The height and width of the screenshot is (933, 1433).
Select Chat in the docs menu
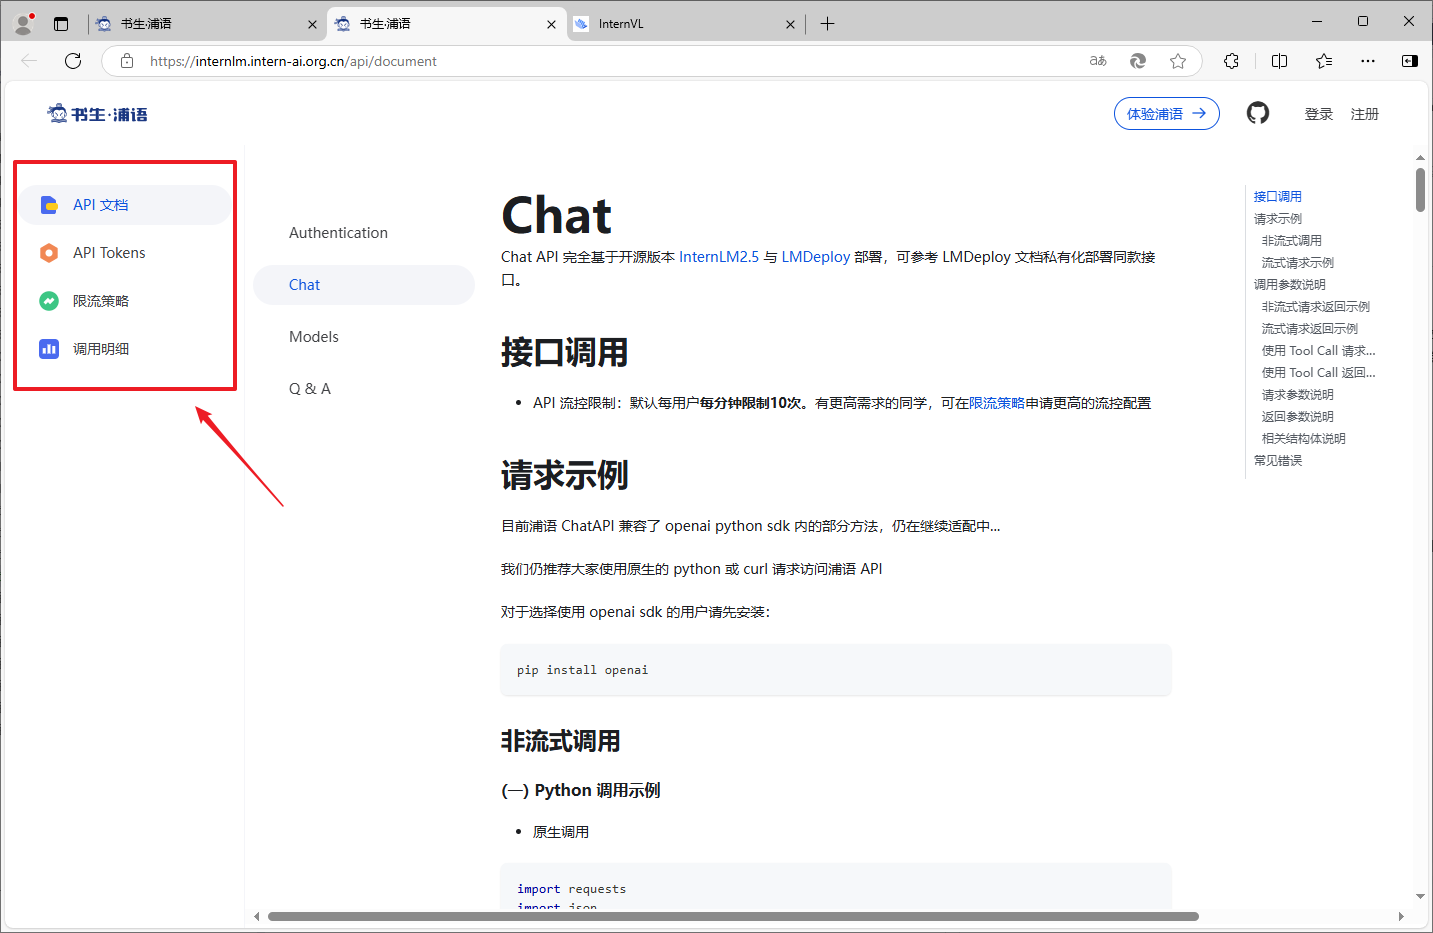tap(364, 285)
